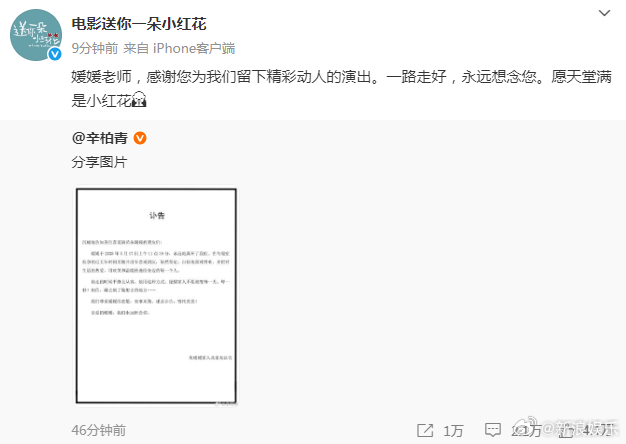Click the blue verified badge on avatar

(x=55, y=54)
